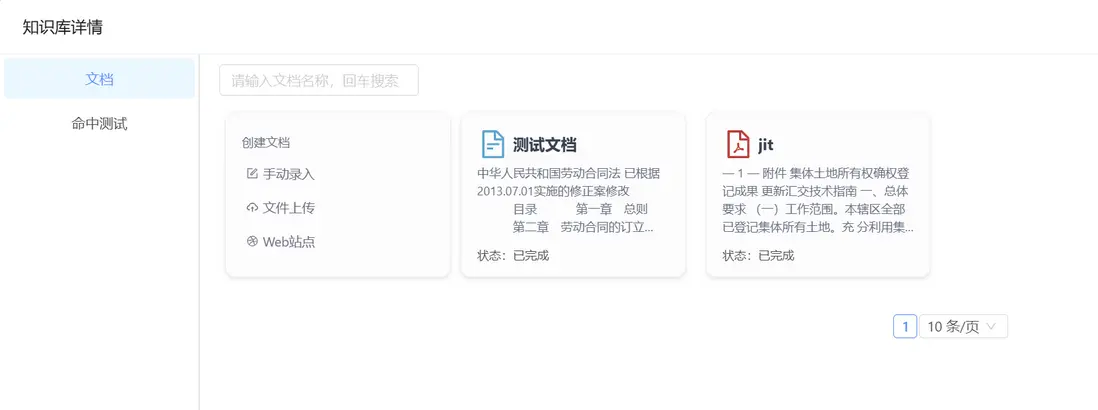1098x410 pixels.
Task: Open the 文档 tab in sidebar
Action: [x=99, y=79]
